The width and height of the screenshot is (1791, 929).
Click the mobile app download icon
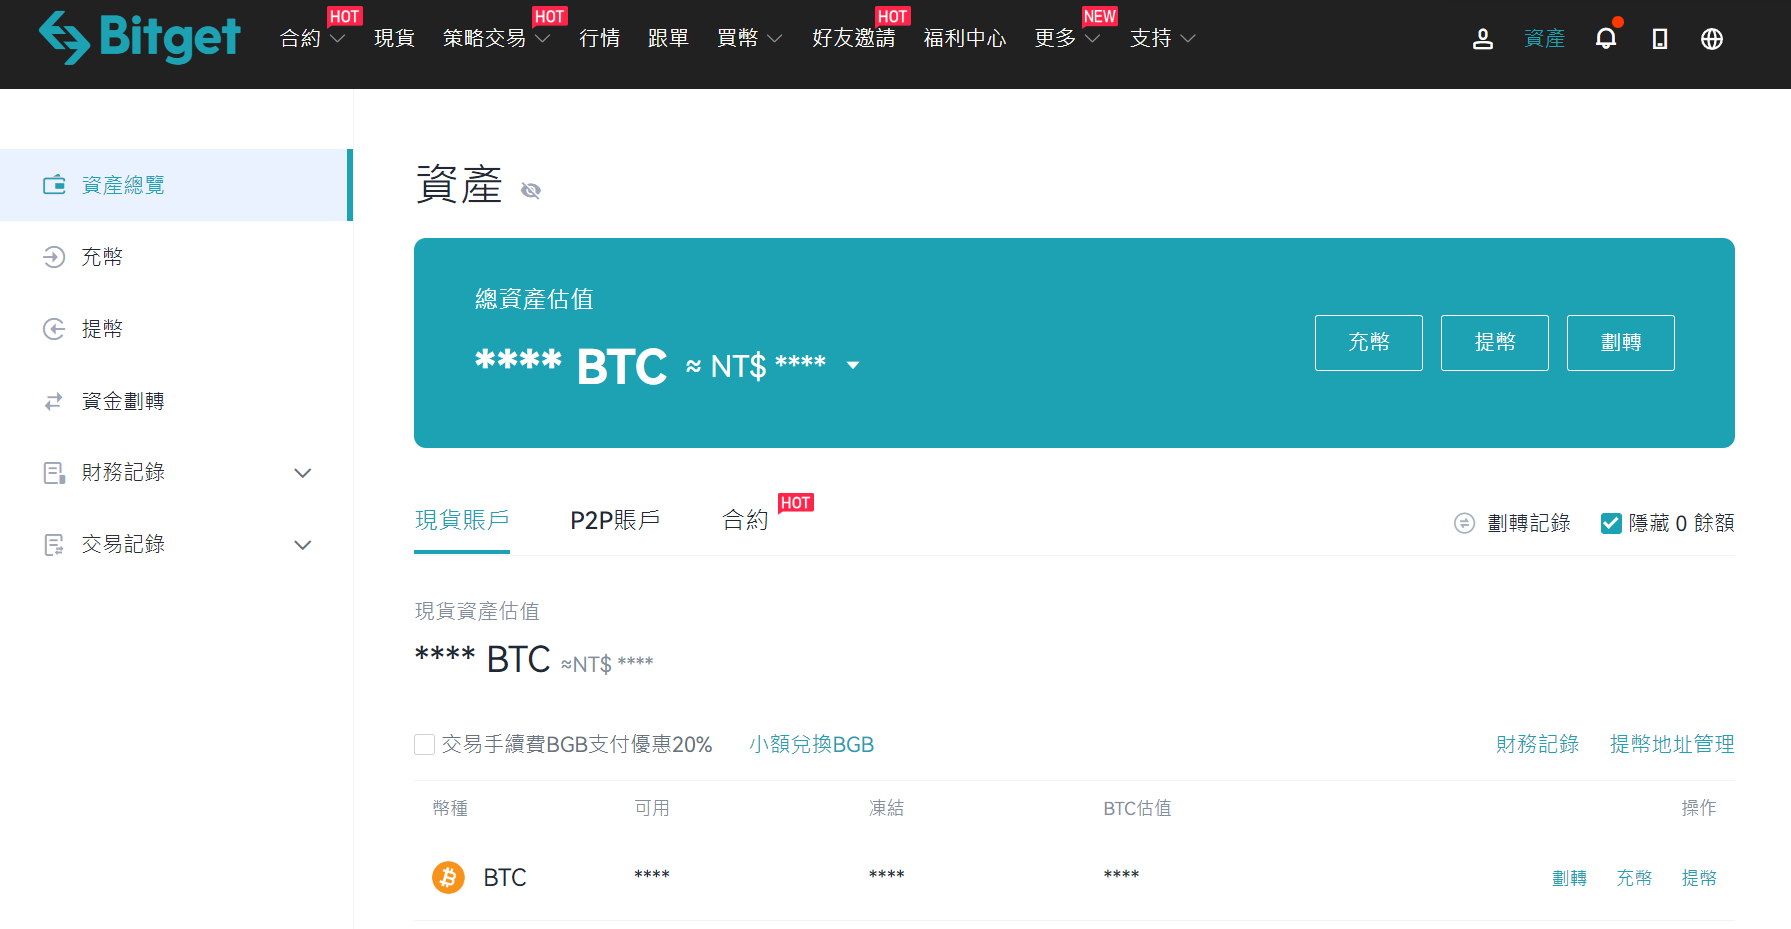1660,39
